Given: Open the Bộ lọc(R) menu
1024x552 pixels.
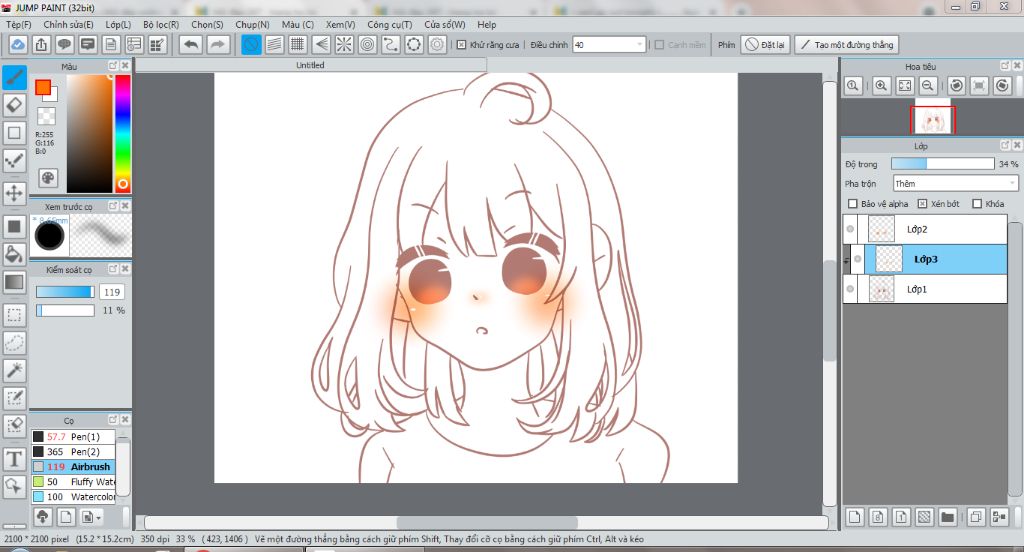Looking at the screenshot, I should click(161, 24).
